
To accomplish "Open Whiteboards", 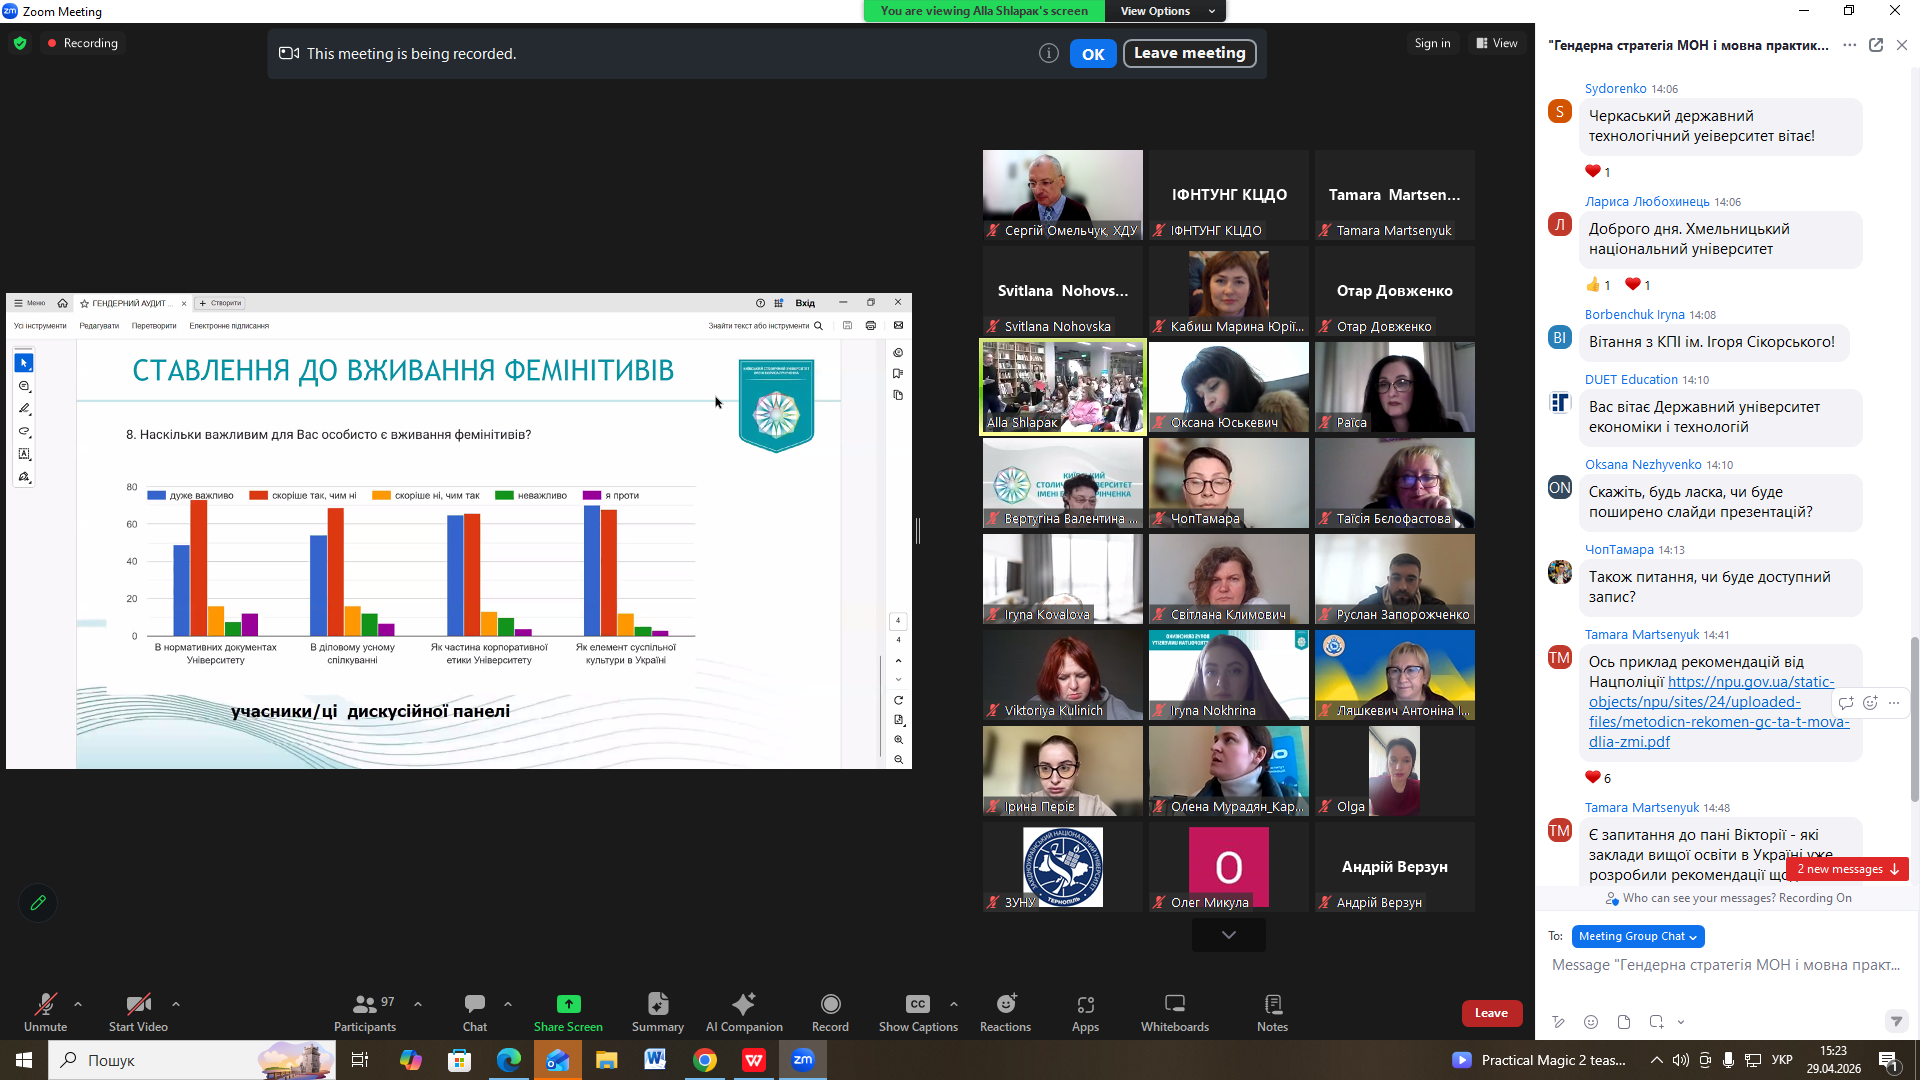I will click(1175, 1012).
